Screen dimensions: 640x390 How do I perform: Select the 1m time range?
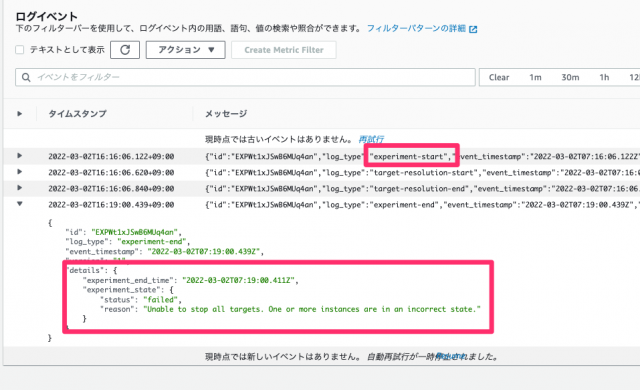[x=535, y=77]
